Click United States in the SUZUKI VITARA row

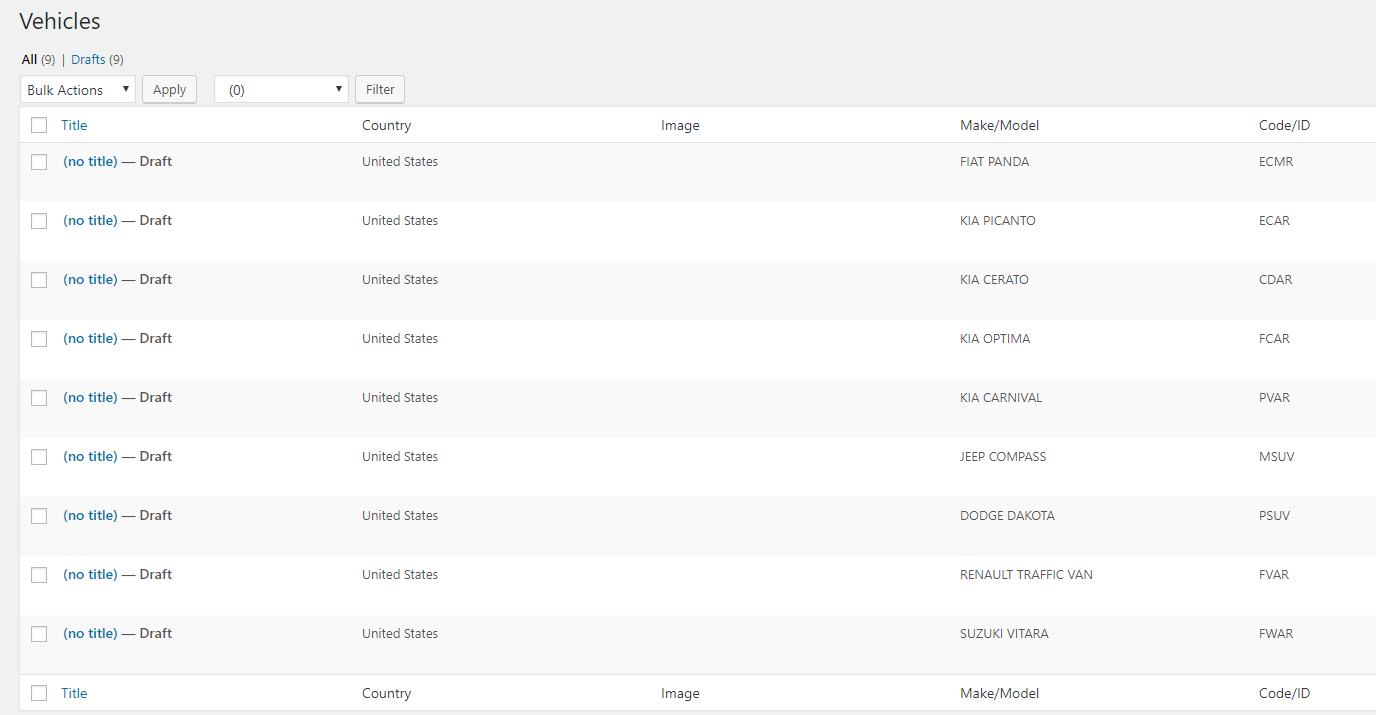[400, 633]
